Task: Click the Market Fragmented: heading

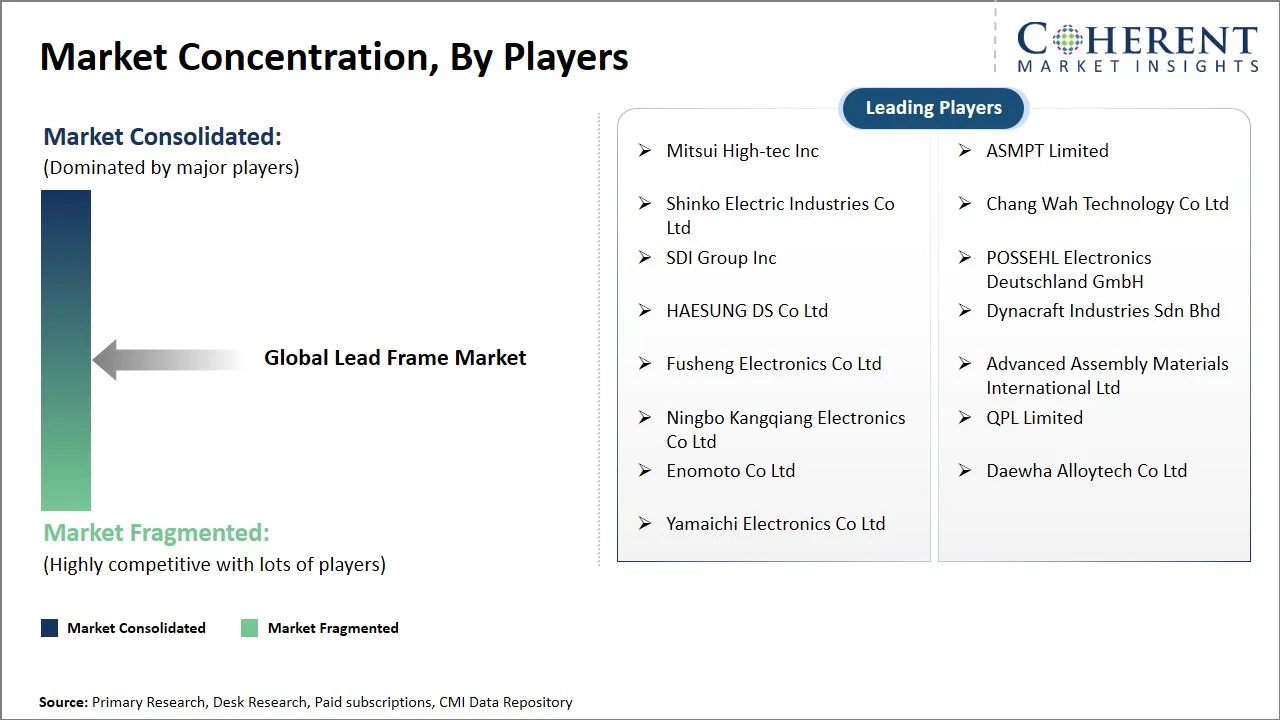Action: pyautogui.click(x=156, y=533)
